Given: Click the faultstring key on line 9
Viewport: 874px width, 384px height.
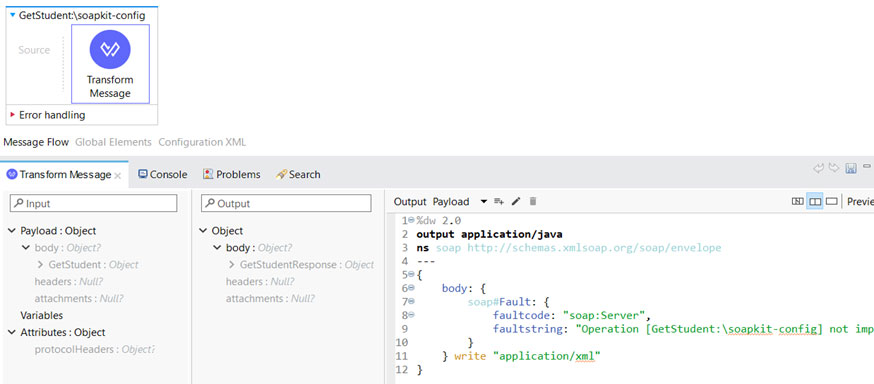Looking at the screenshot, I should coord(527,329).
